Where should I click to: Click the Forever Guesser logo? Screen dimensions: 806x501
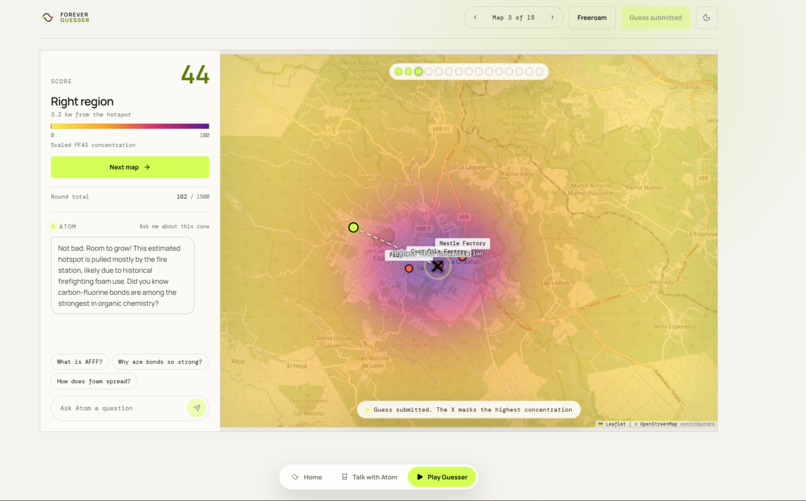point(65,17)
